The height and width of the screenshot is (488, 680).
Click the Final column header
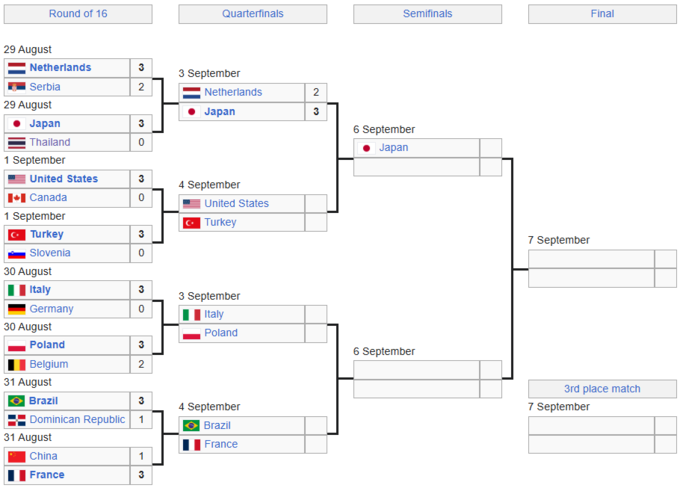(602, 14)
